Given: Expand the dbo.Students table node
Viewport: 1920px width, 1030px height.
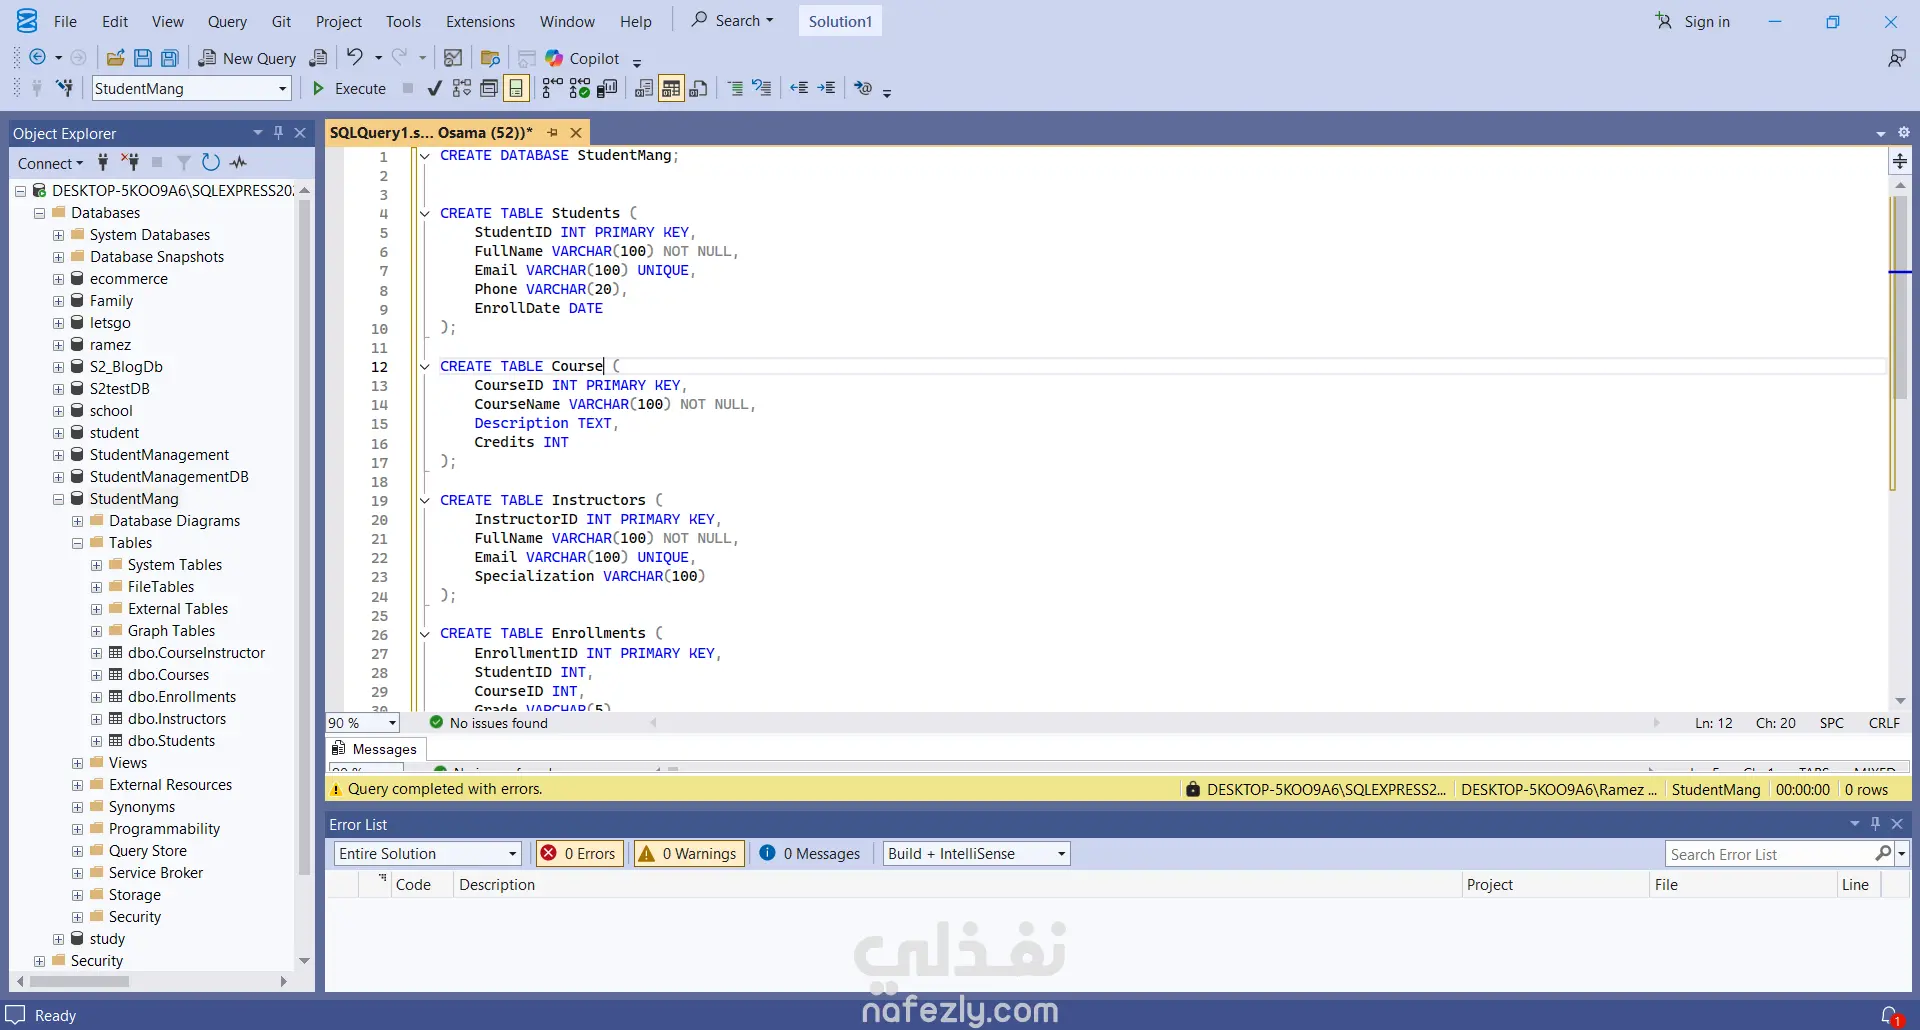Looking at the screenshot, I should [97, 741].
